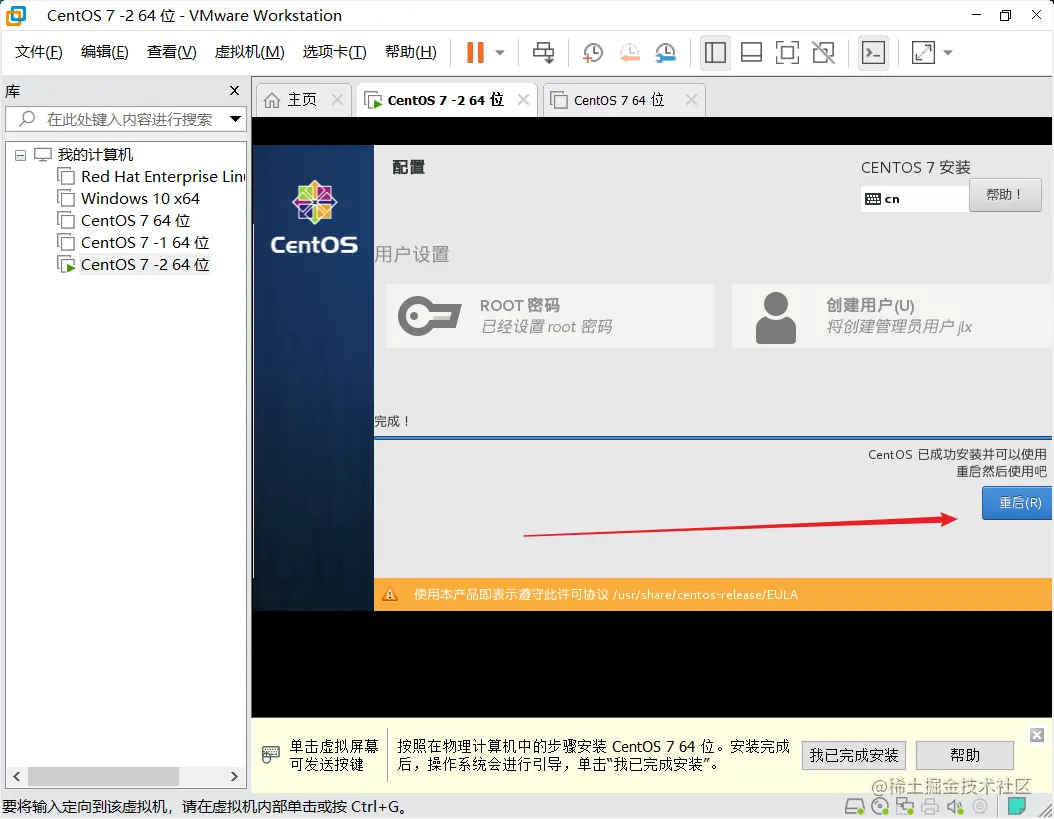Image resolution: width=1054 pixels, height=819 pixels.
Task: Click the CD/DVD drive status icon
Action: (880, 806)
